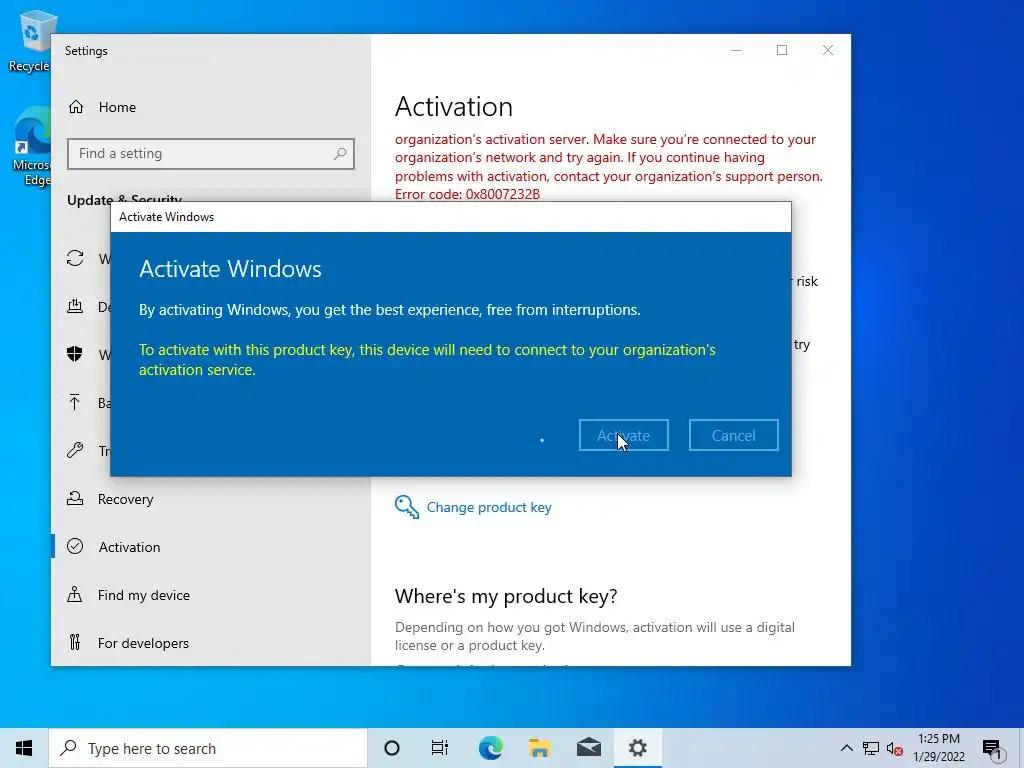The width and height of the screenshot is (1024, 768).
Task: Click the Backup upward arrow icon
Action: click(75, 402)
